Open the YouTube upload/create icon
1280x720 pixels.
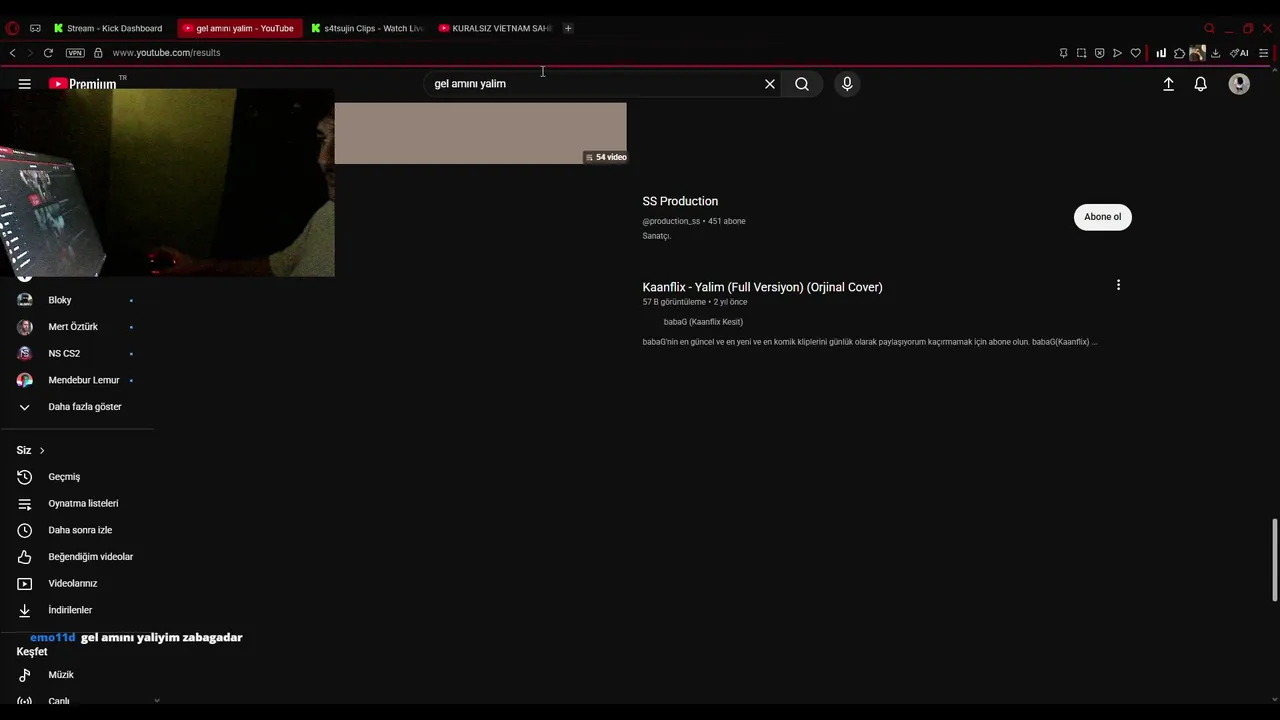[x=1168, y=84]
